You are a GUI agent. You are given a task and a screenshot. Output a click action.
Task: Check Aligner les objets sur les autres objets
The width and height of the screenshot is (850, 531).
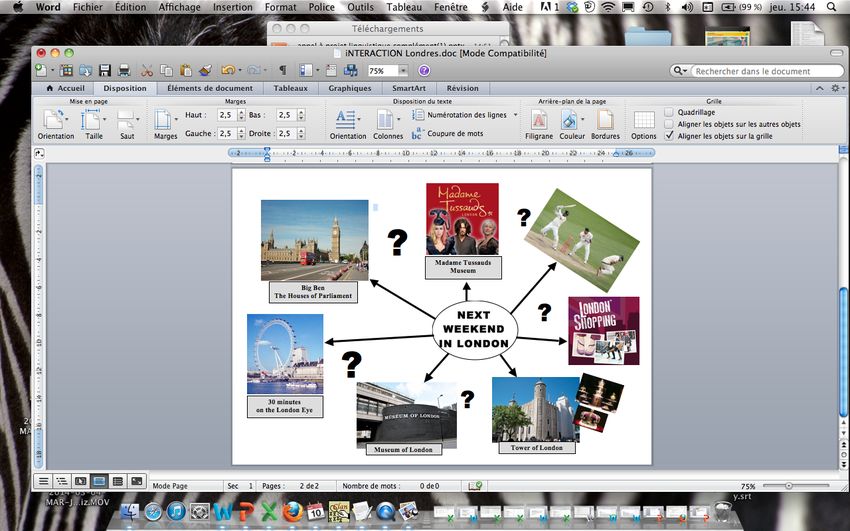point(669,124)
